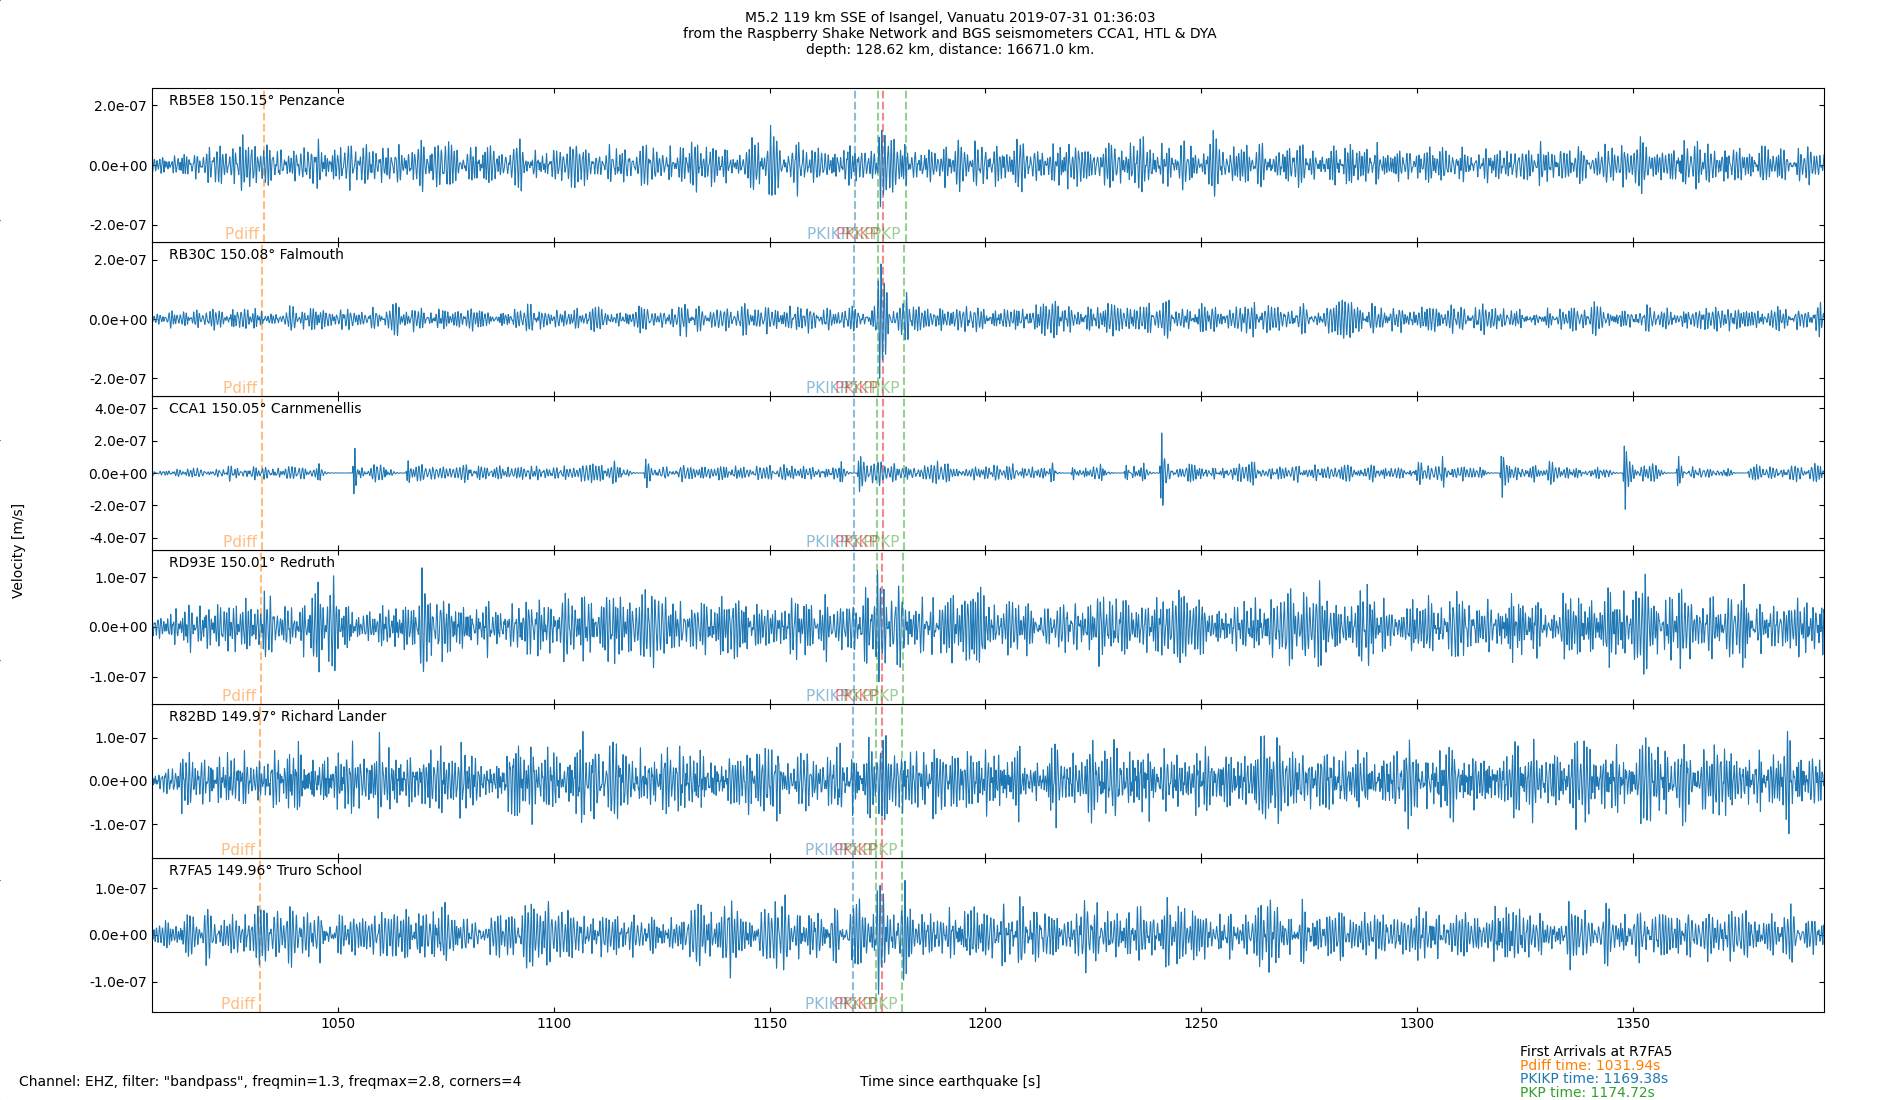Screen dimensions: 1900x1100
Task: Click the 'R7FA5 149.96° Truro School' station label
Action: (x=265, y=870)
